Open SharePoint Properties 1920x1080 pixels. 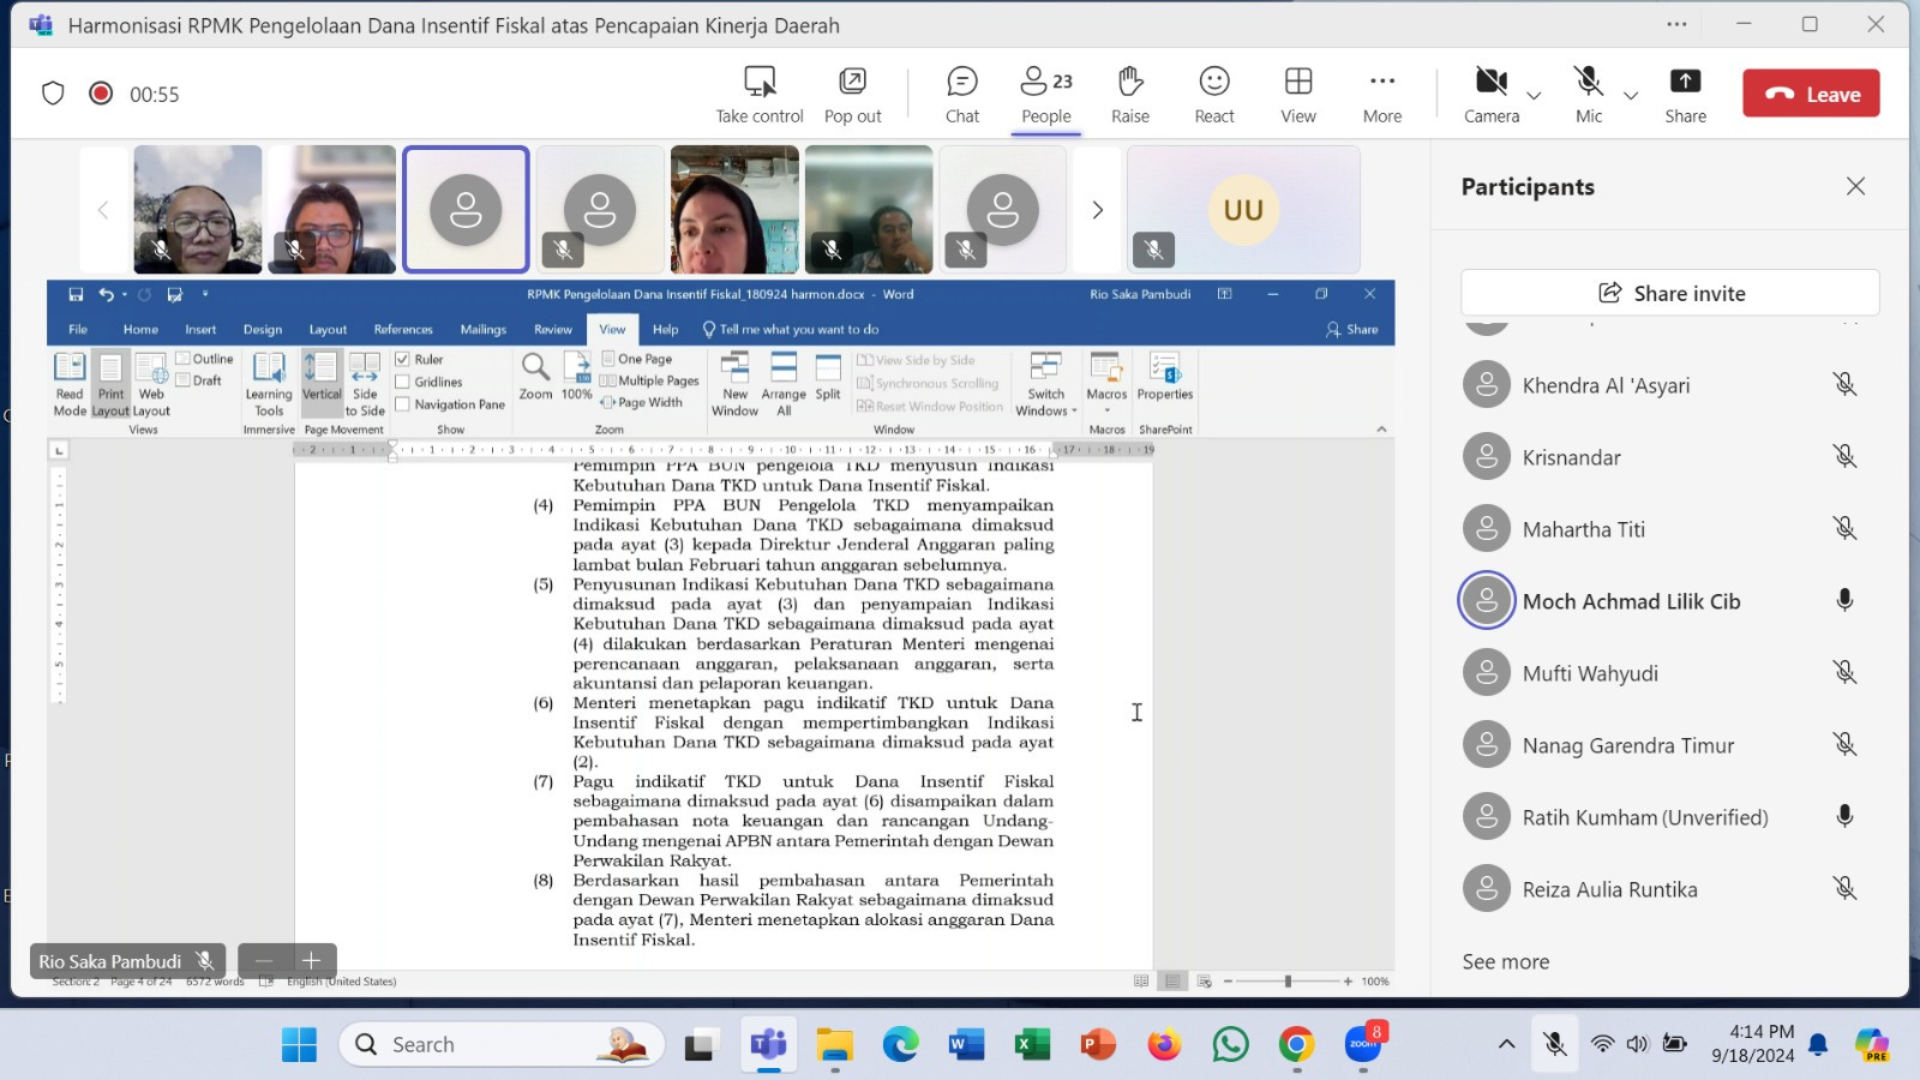point(1165,377)
